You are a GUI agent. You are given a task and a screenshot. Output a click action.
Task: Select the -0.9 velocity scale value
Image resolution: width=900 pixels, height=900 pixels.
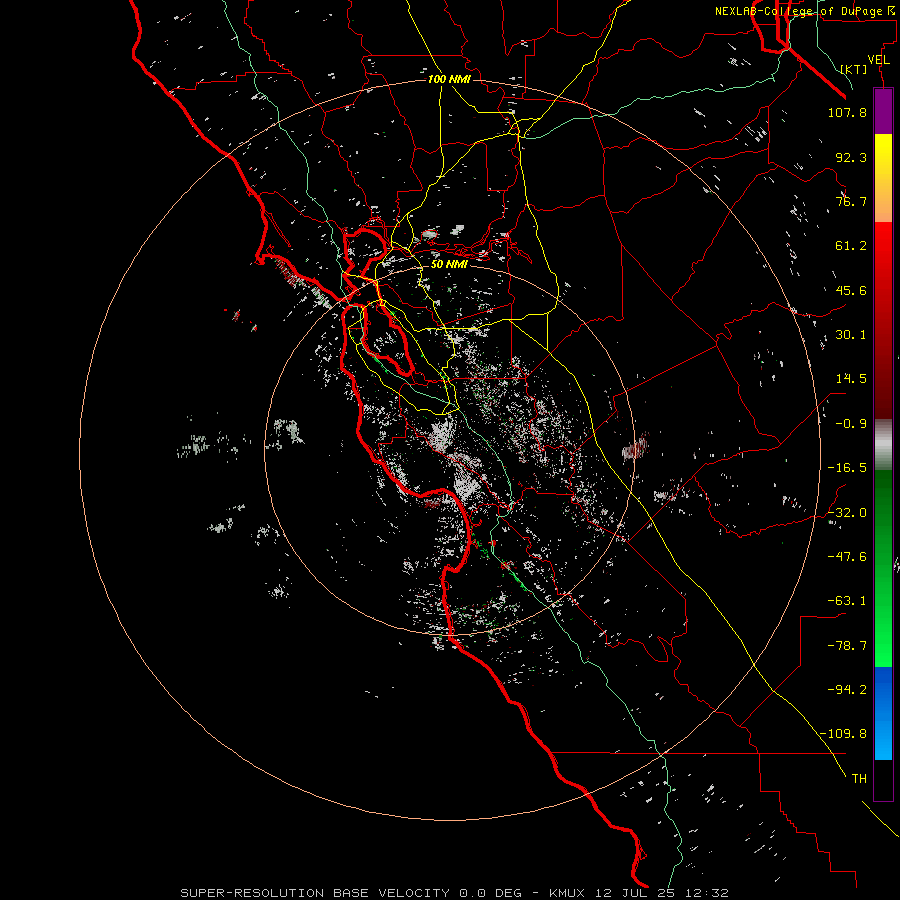tap(851, 424)
